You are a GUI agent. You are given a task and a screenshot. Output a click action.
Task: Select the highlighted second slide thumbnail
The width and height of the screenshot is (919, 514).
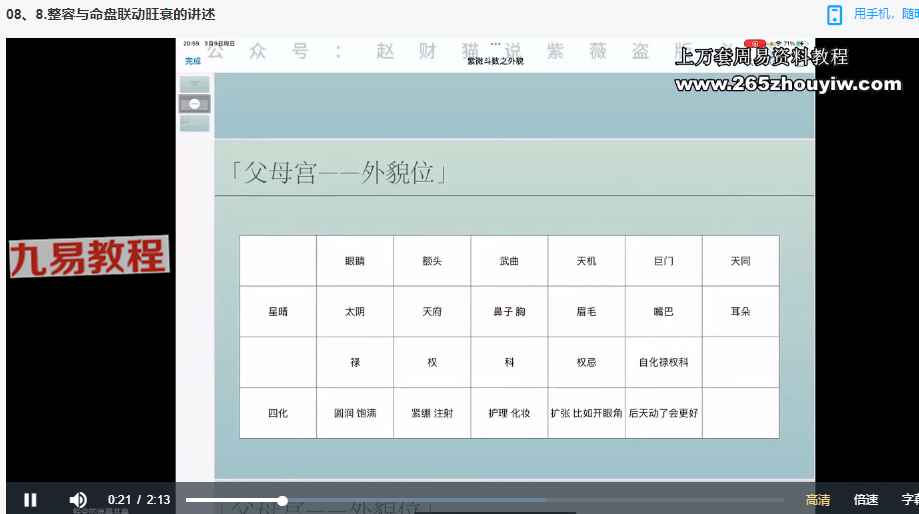195,104
